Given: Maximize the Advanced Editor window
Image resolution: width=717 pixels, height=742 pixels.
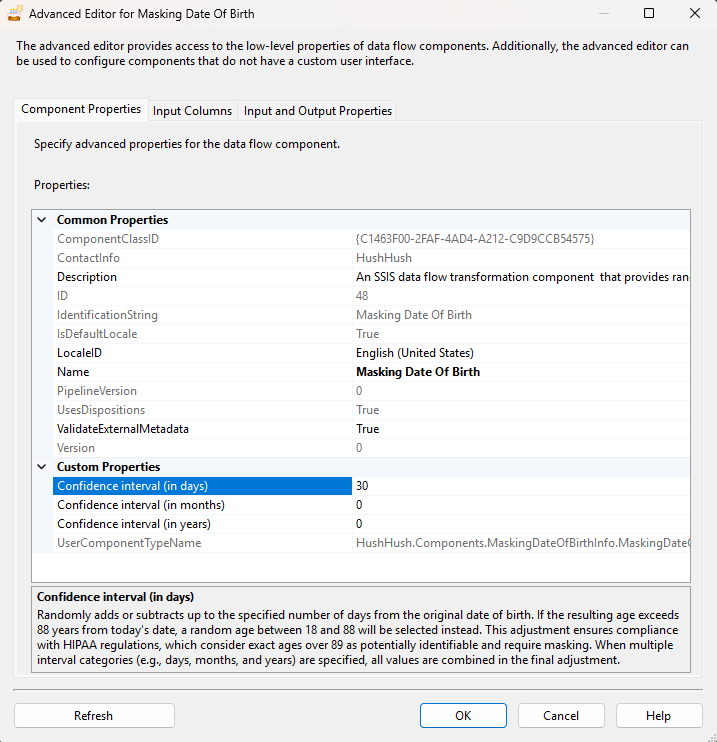Looking at the screenshot, I should coord(649,14).
